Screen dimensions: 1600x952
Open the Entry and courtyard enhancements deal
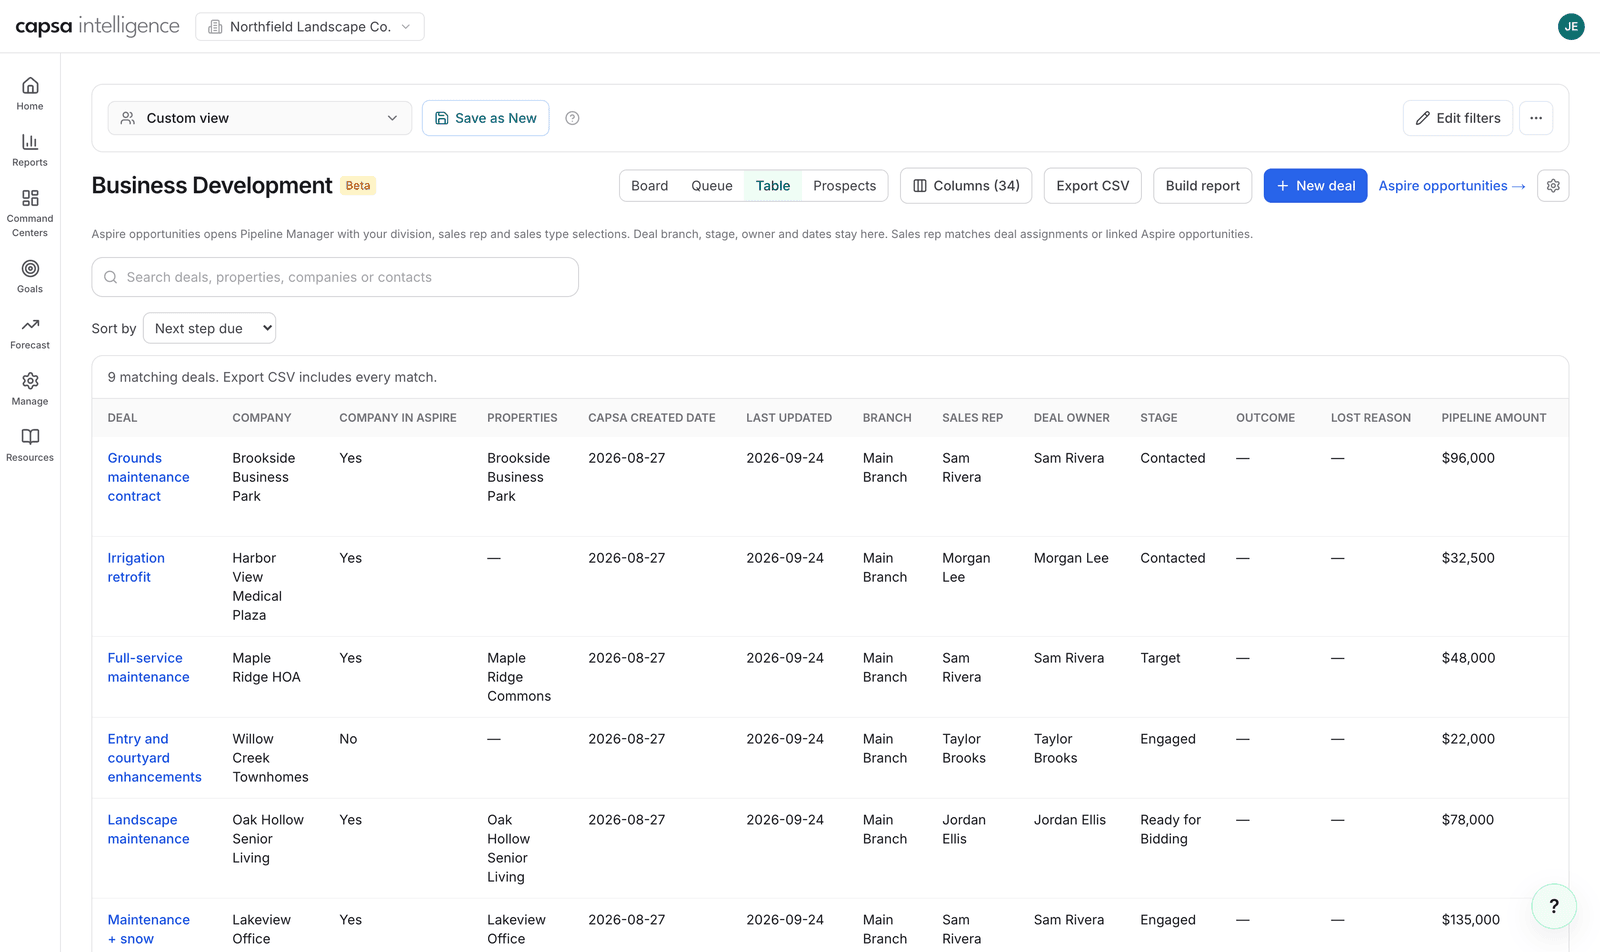(x=155, y=758)
